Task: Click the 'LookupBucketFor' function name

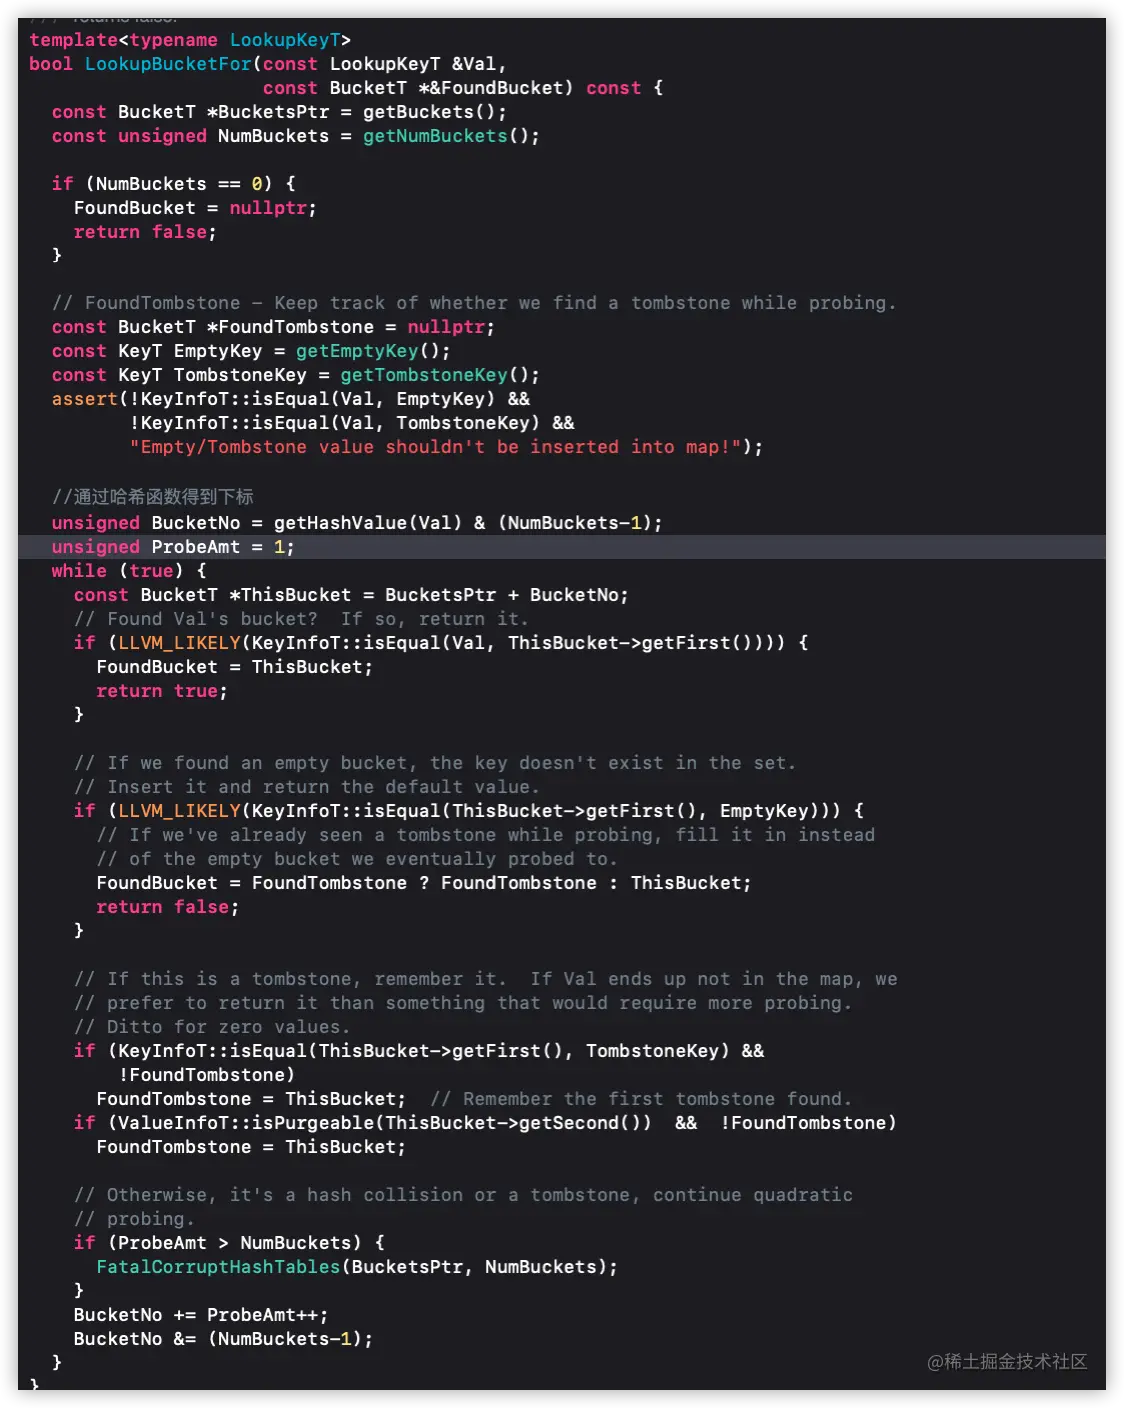Action: pos(168,64)
